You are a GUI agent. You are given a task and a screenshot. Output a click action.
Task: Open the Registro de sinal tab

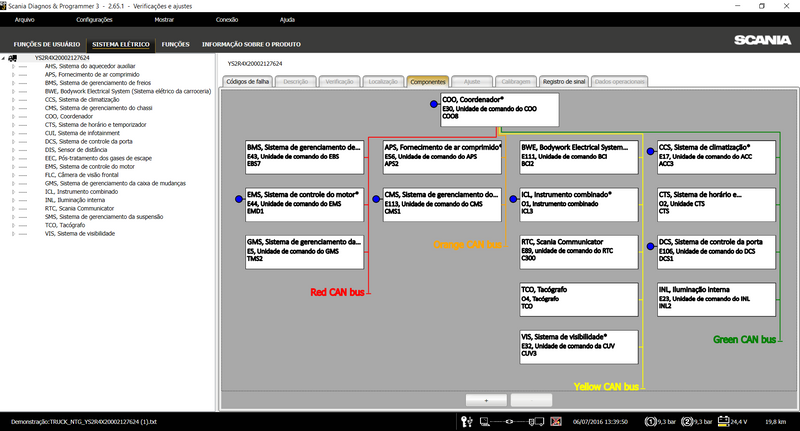click(x=564, y=82)
